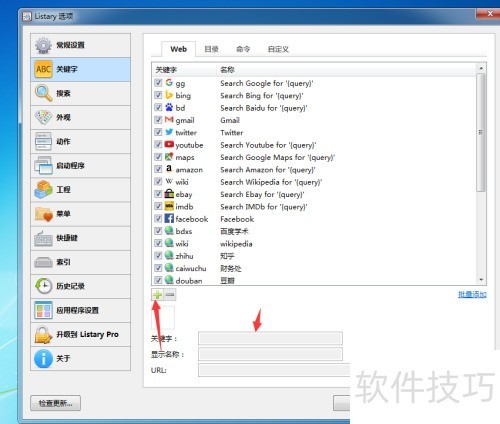
Task: Click the minus remove keyword icon
Action: pos(170,295)
